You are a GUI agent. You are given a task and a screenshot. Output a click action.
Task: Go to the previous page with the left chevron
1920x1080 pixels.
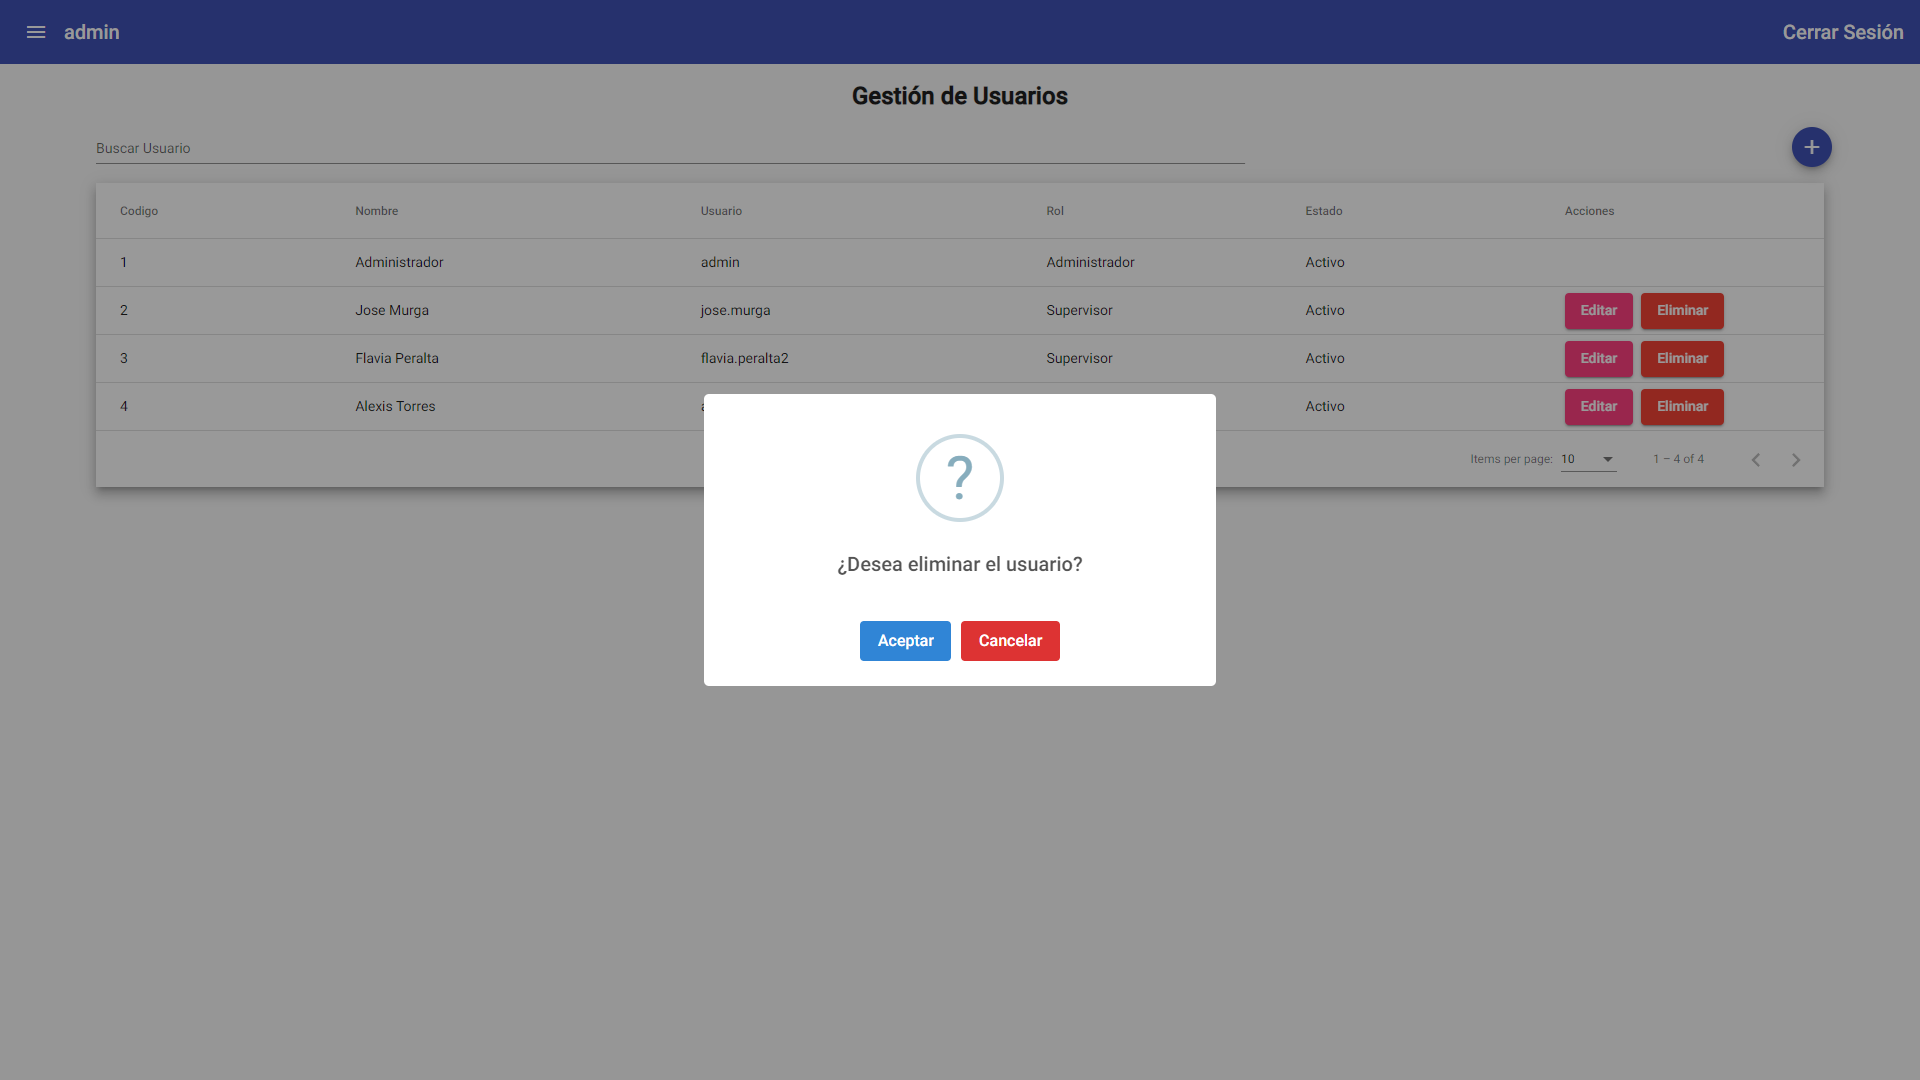pyautogui.click(x=1756, y=459)
